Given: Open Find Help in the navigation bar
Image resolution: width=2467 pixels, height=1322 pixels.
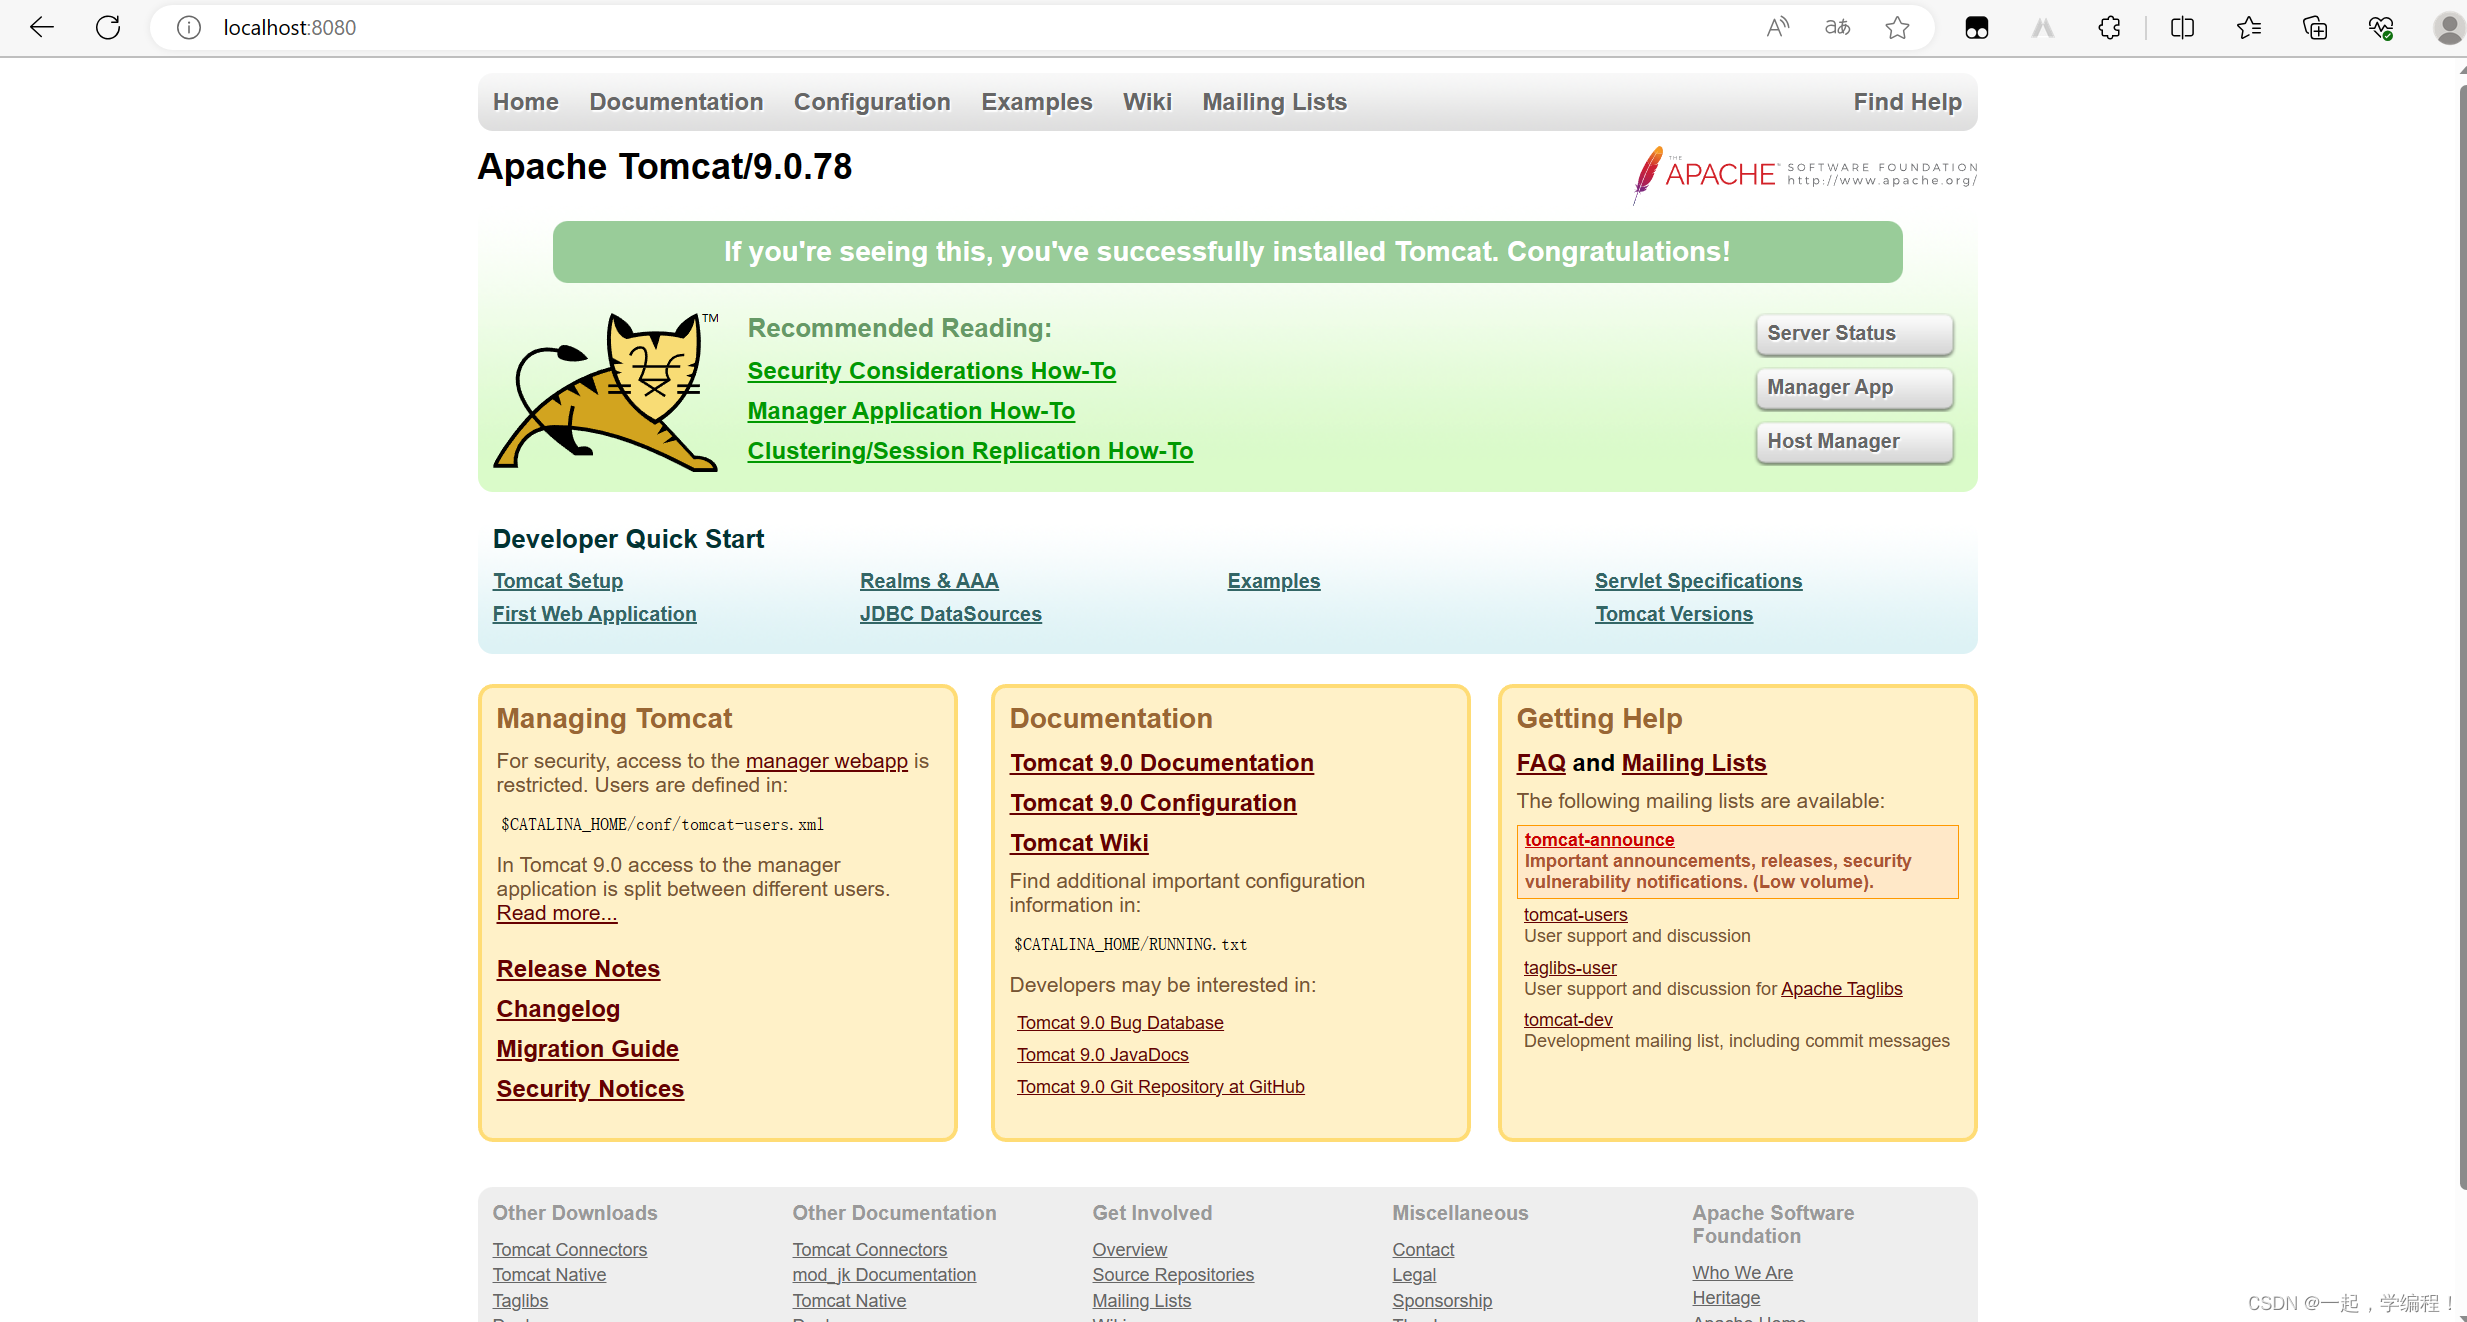Looking at the screenshot, I should click(1907, 102).
